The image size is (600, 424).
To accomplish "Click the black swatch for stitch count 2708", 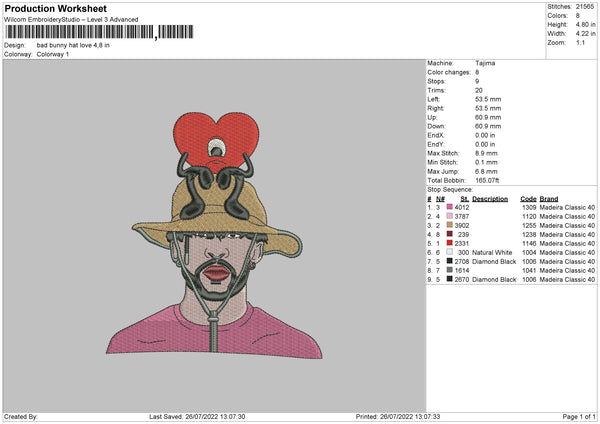I will [449, 261].
